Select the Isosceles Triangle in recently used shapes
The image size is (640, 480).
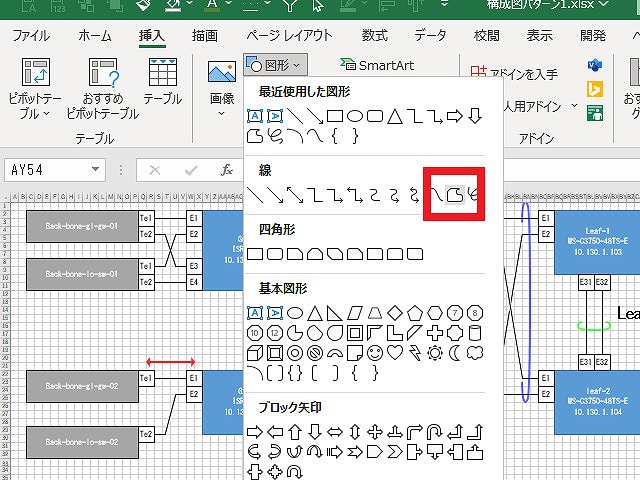coord(395,114)
